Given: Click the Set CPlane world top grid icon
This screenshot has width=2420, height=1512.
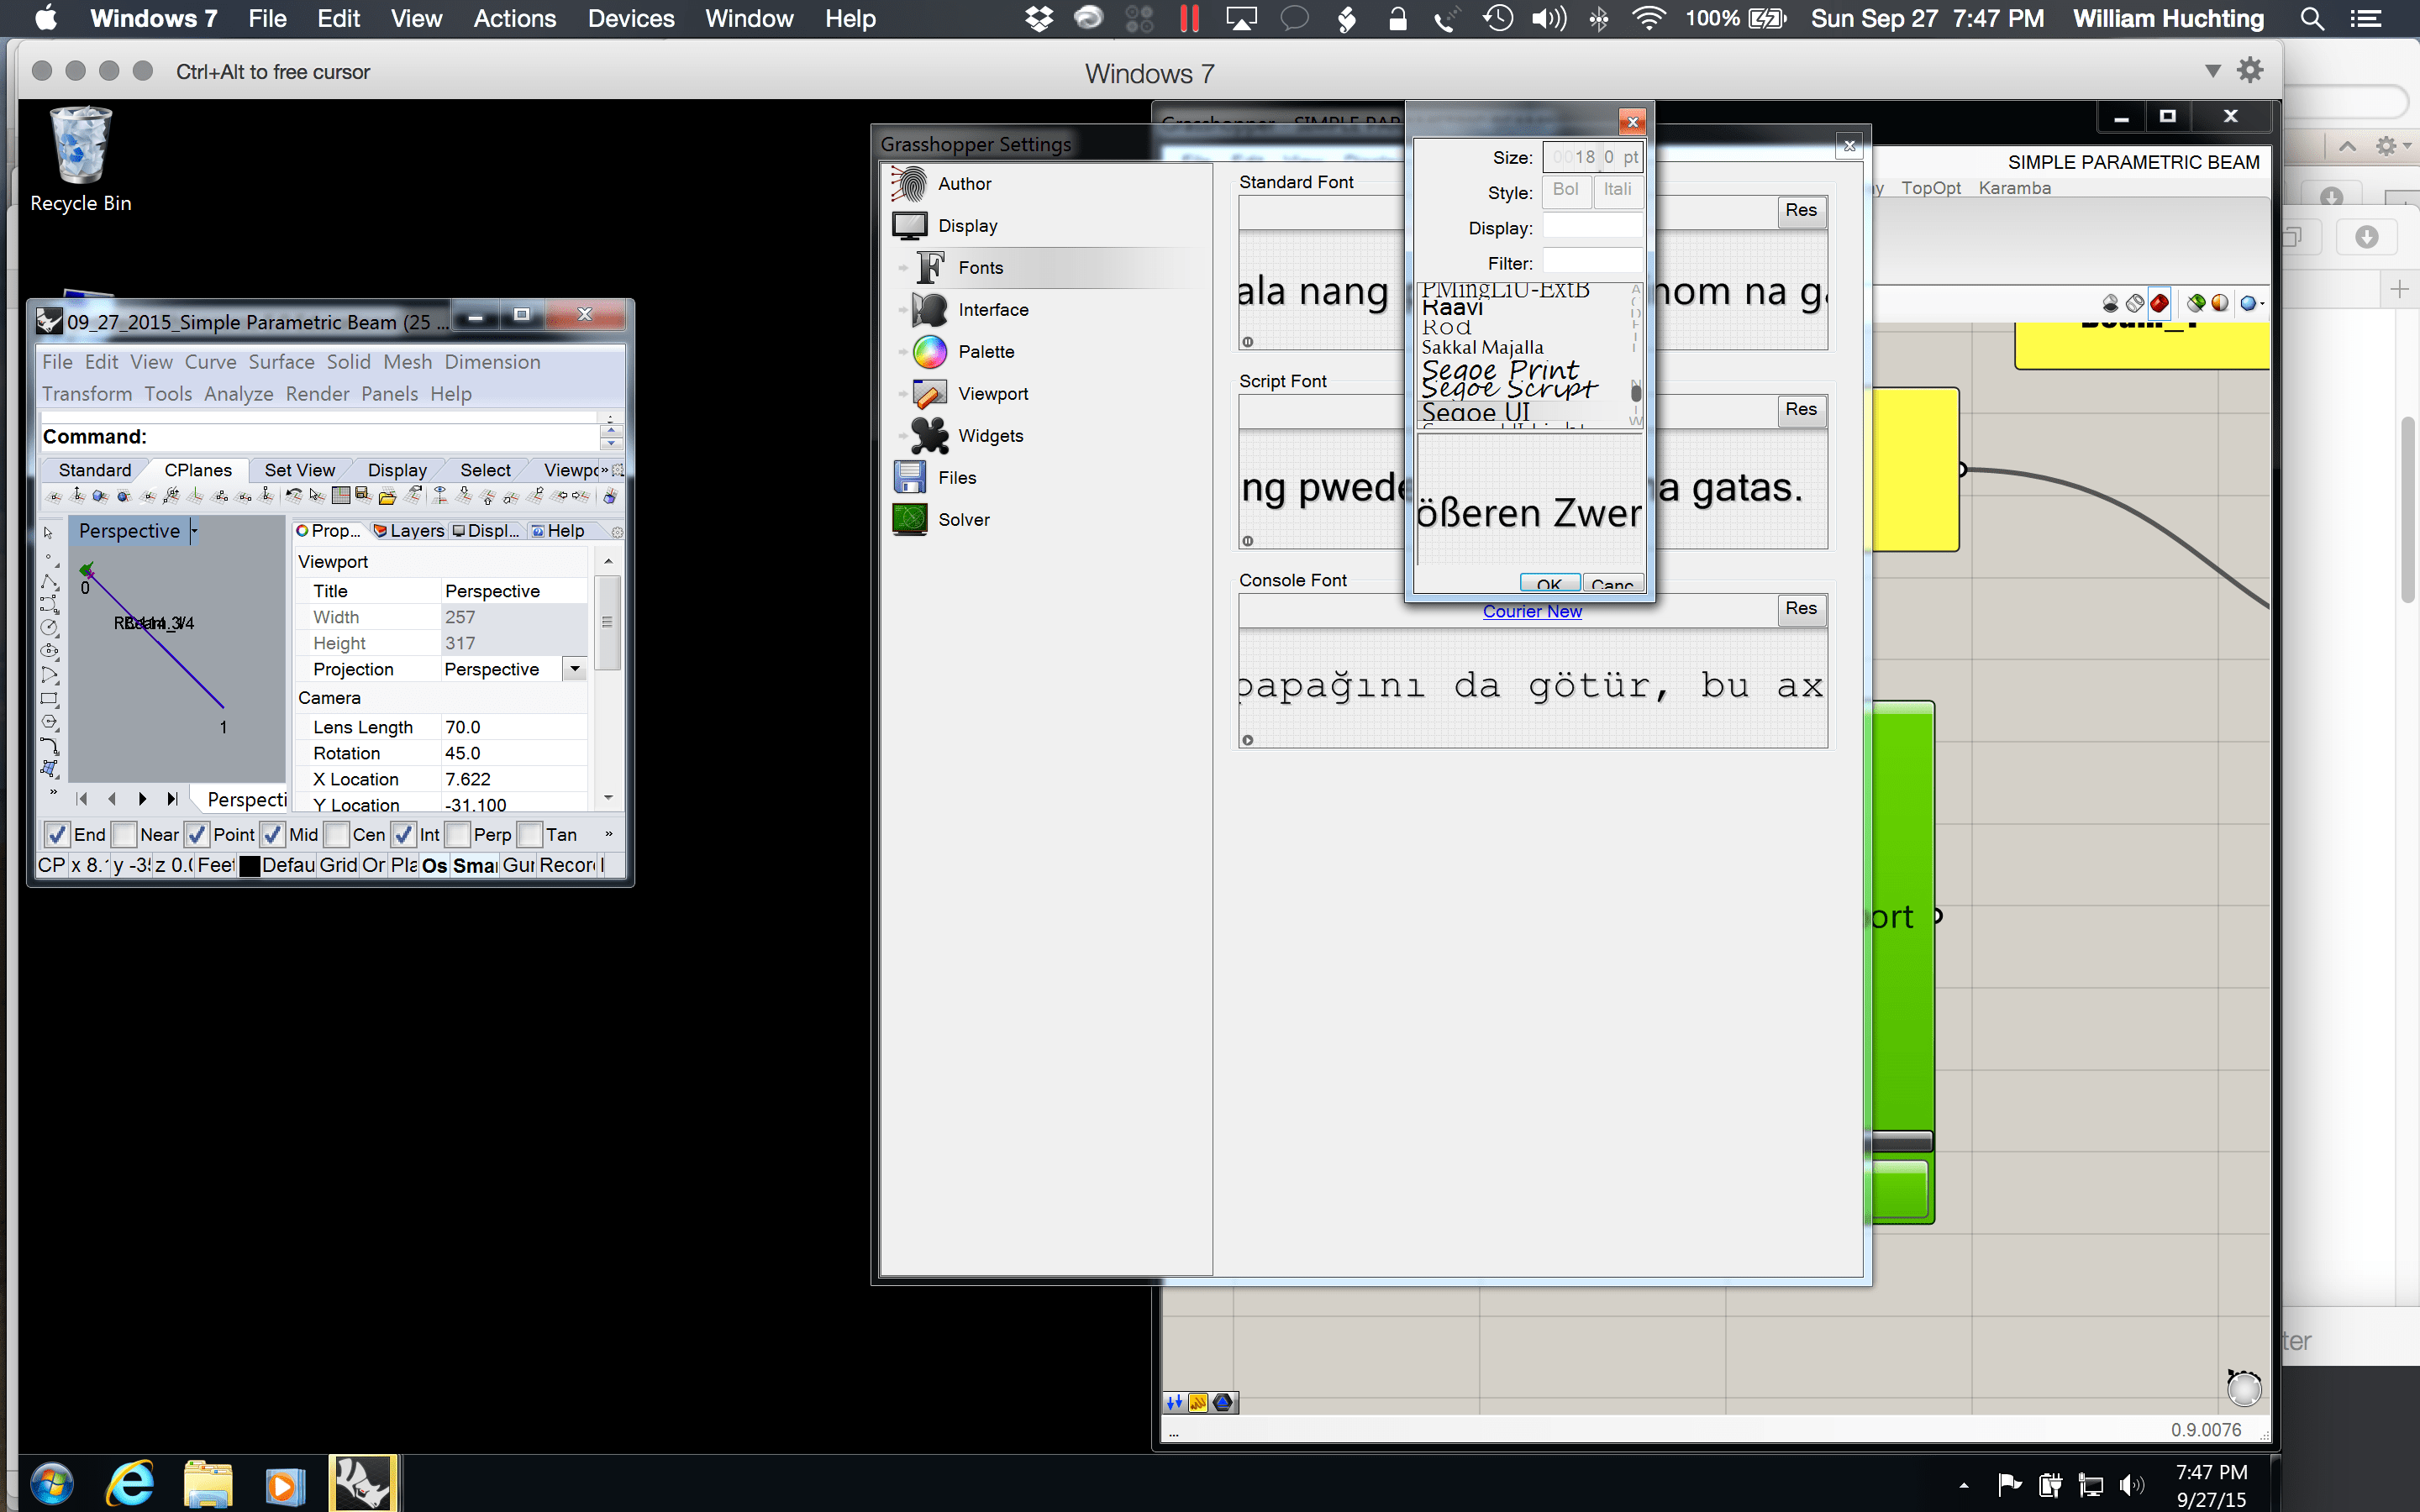Looking at the screenshot, I should [341, 496].
